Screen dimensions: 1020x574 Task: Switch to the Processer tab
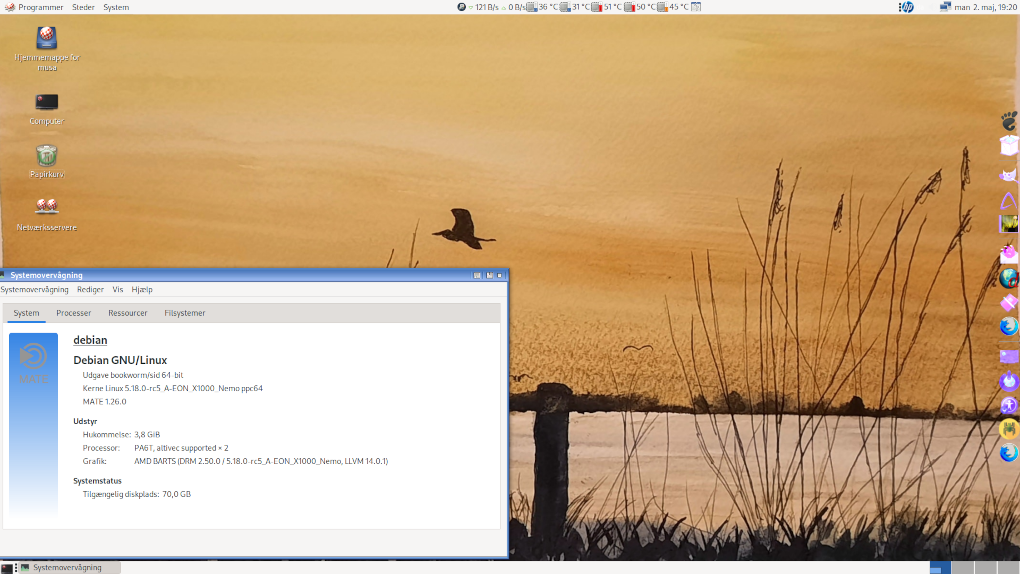click(x=74, y=313)
